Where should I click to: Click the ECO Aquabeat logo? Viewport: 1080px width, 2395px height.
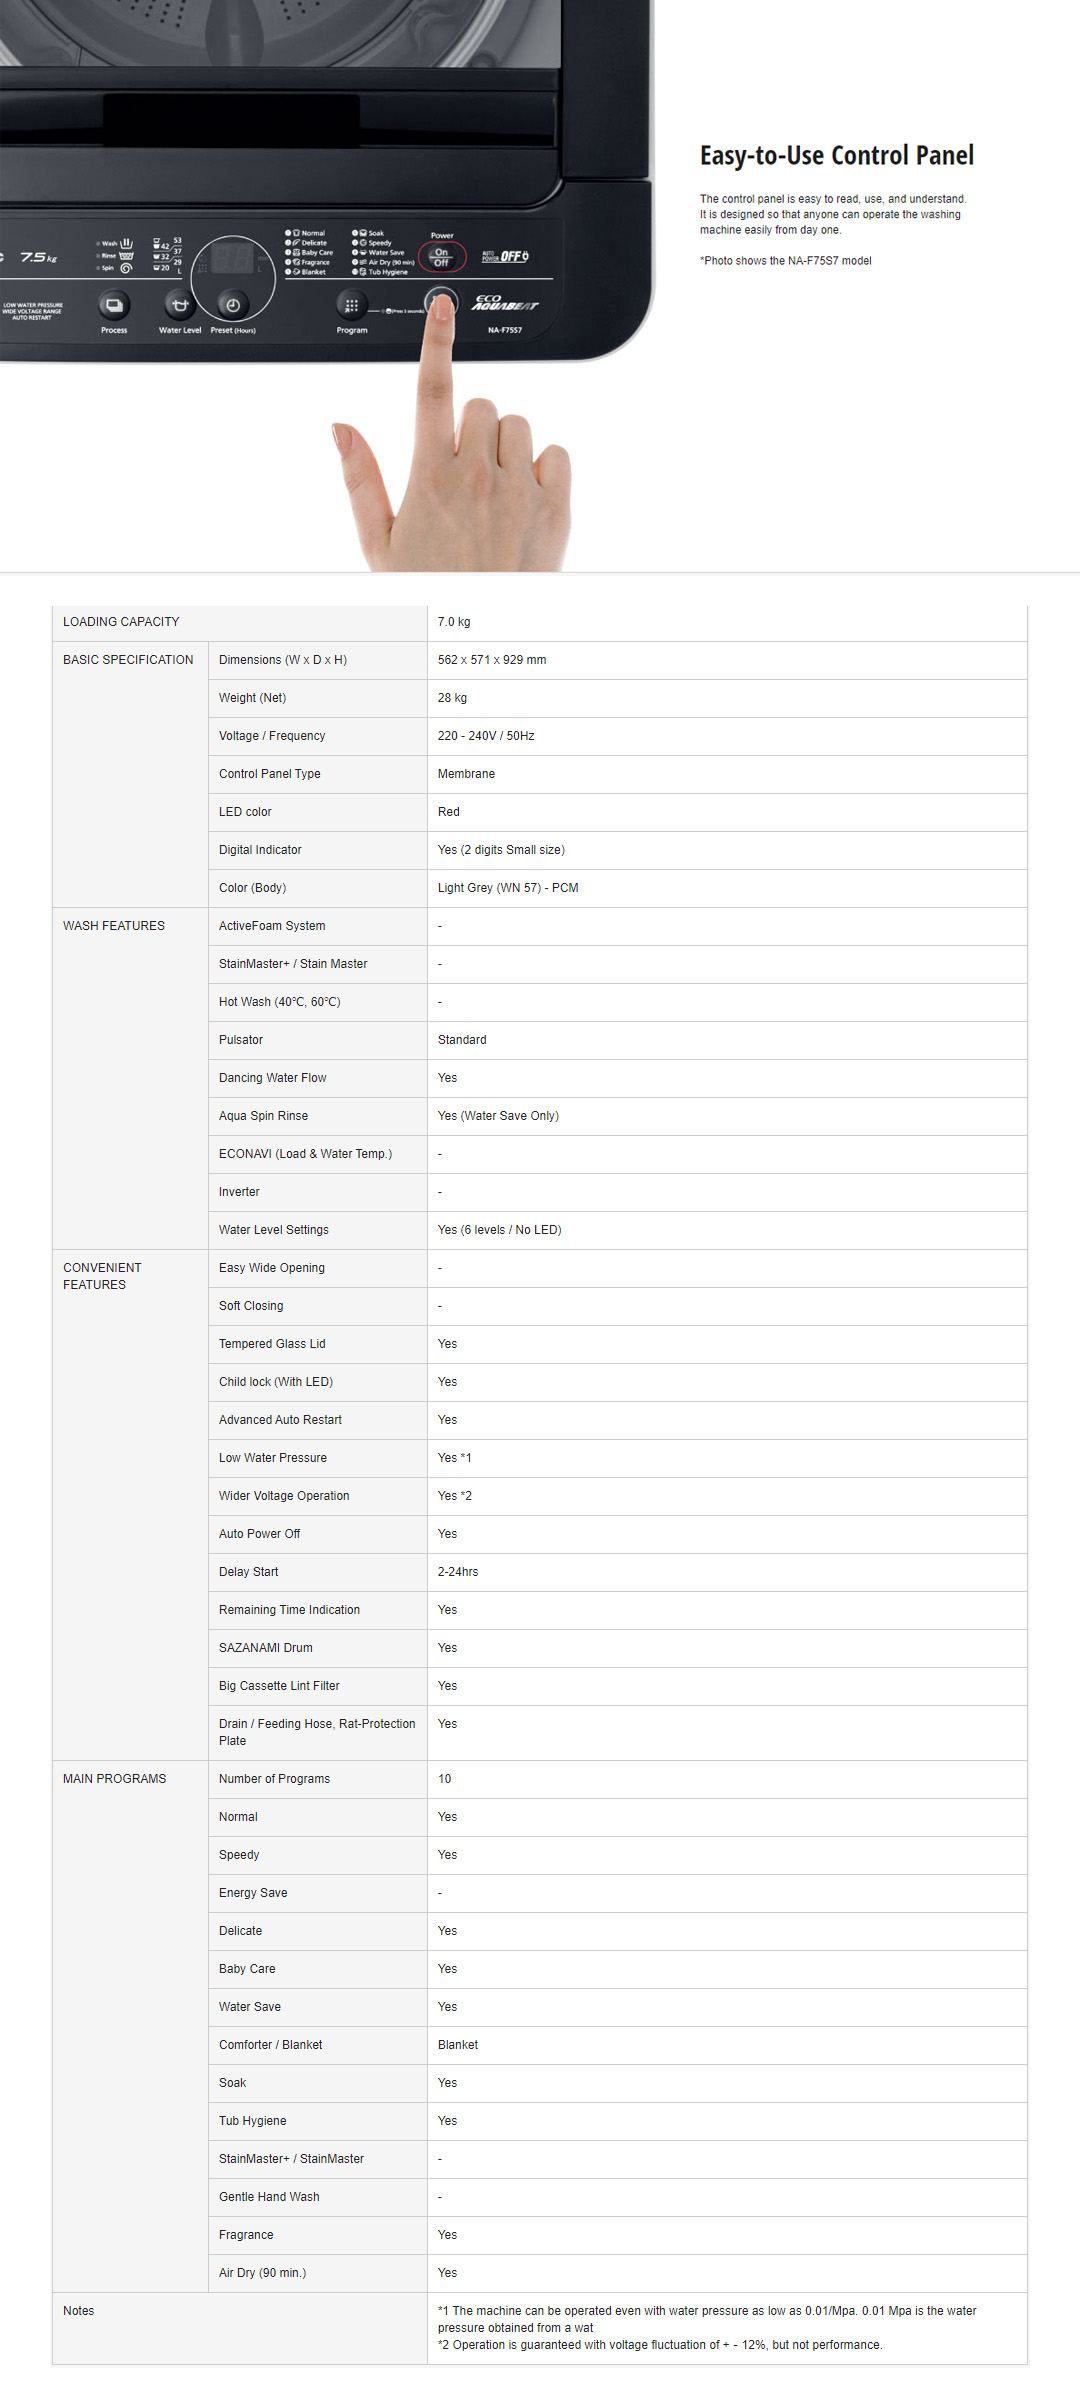[x=505, y=303]
